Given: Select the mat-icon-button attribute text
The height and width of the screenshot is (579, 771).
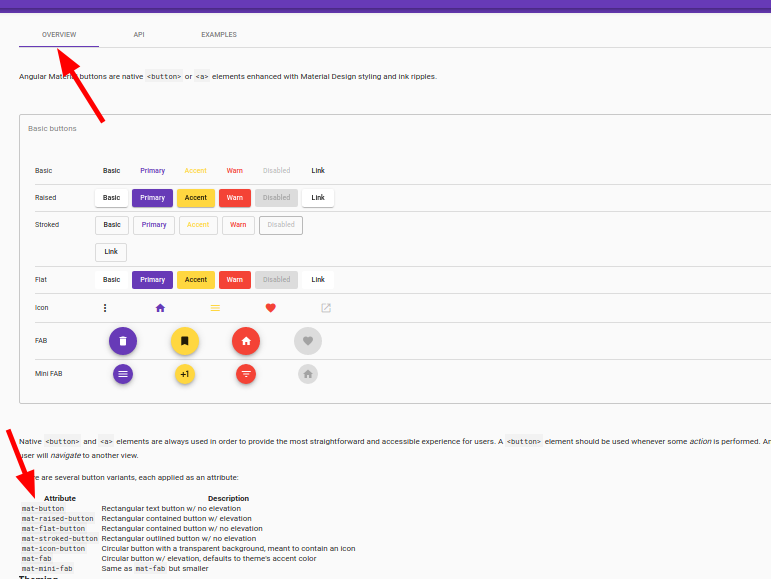Looking at the screenshot, I should pos(53,549).
